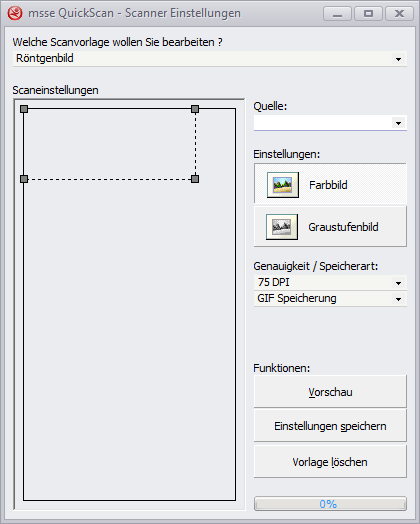The width and height of the screenshot is (420, 524).
Task: Toggle the Farbbild color mode button
Action: [x=330, y=183]
